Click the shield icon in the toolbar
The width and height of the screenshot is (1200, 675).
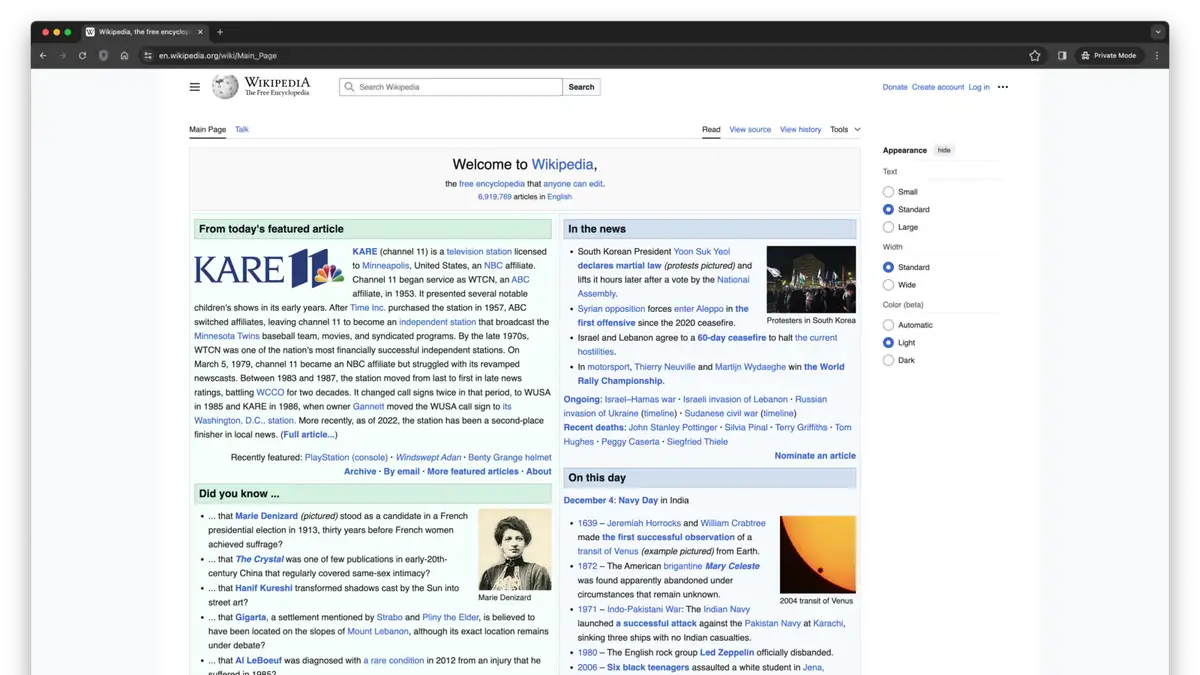click(x=103, y=56)
